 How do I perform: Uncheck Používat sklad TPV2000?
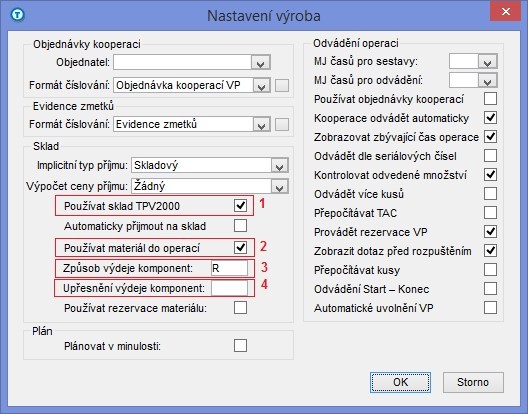(240, 205)
